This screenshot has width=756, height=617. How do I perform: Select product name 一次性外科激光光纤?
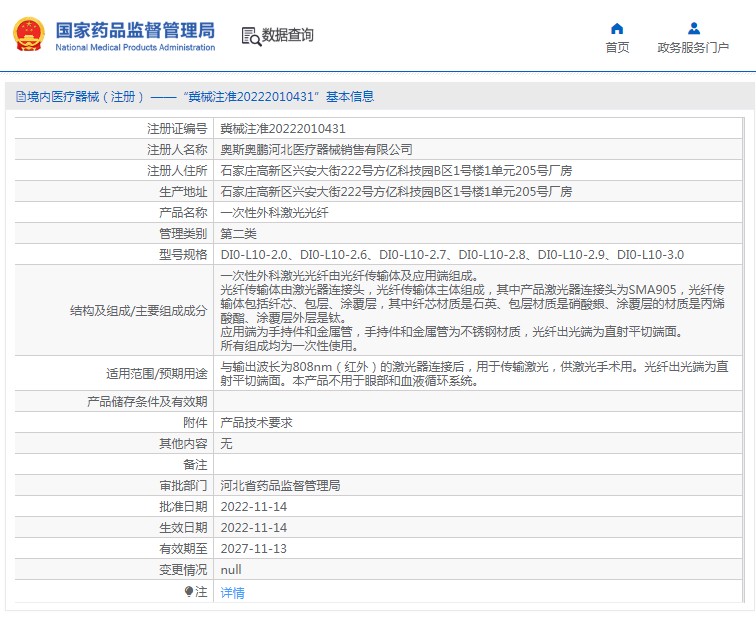point(274,213)
